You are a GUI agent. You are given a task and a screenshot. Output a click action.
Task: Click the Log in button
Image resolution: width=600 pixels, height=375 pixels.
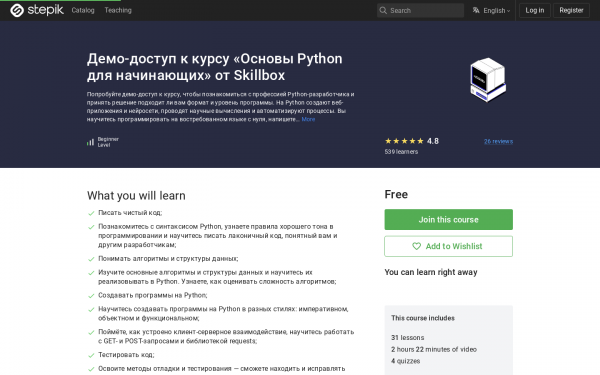[x=535, y=10]
